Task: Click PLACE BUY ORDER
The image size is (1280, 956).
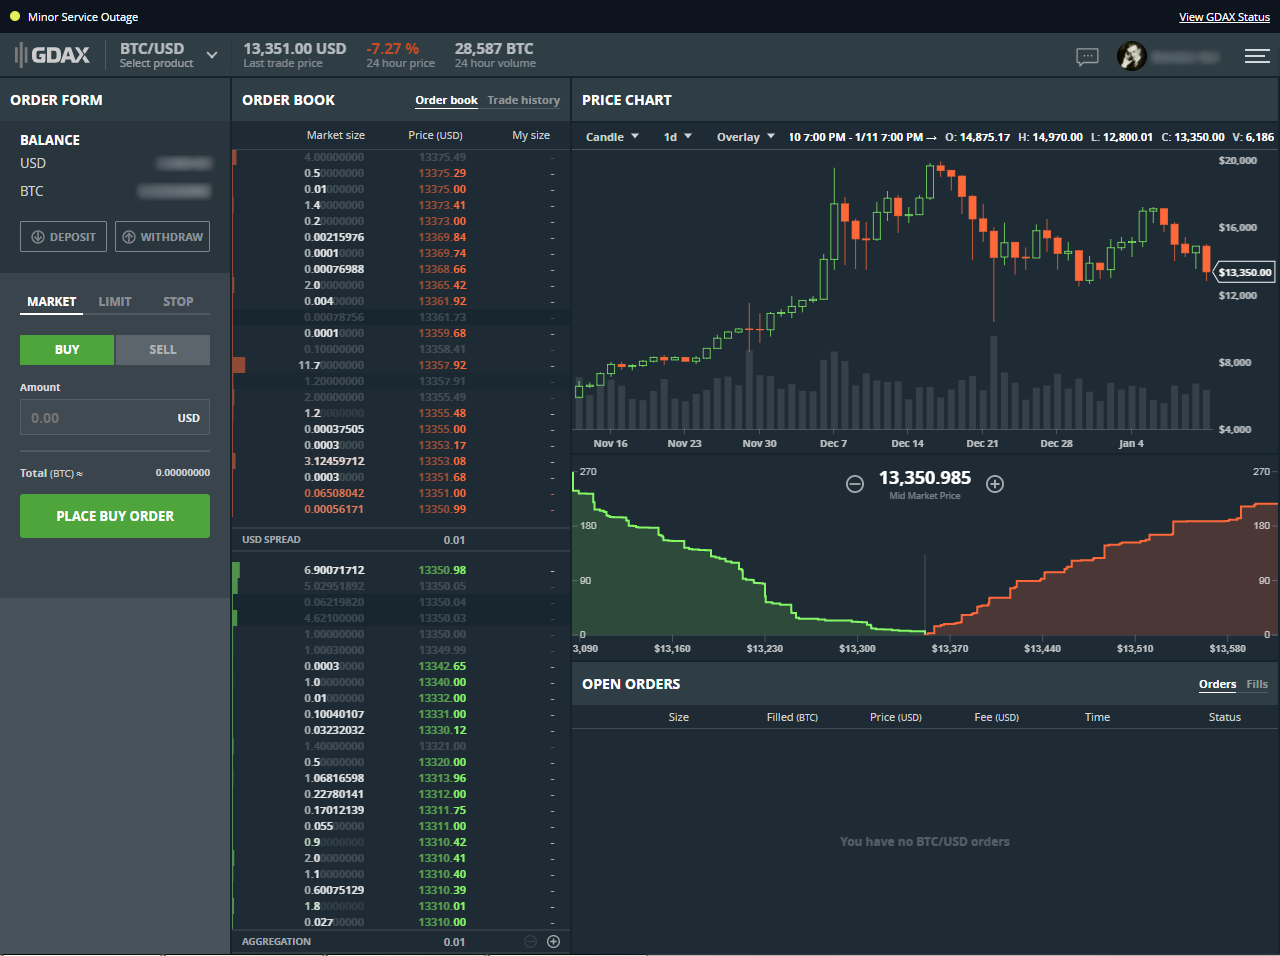Action: [115, 516]
